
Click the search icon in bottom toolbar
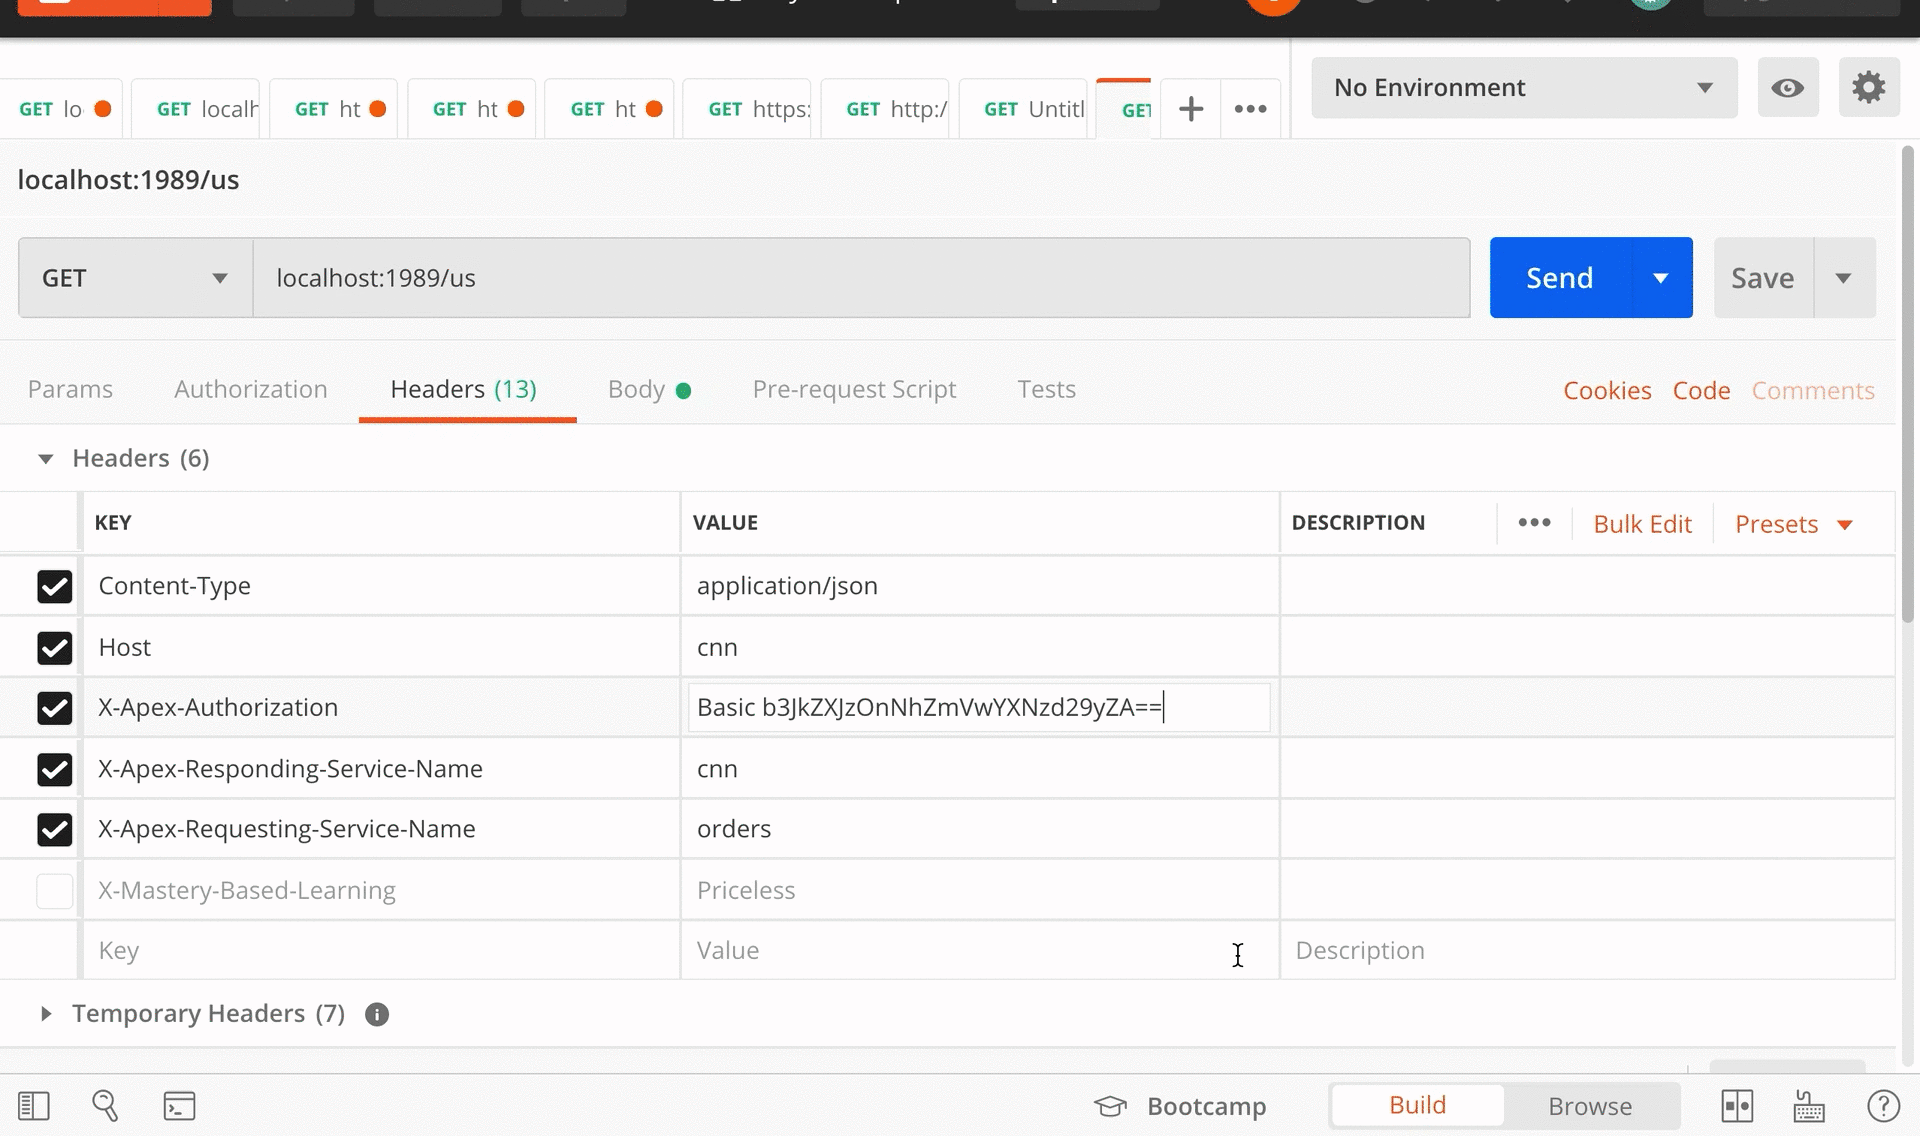(105, 1106)
